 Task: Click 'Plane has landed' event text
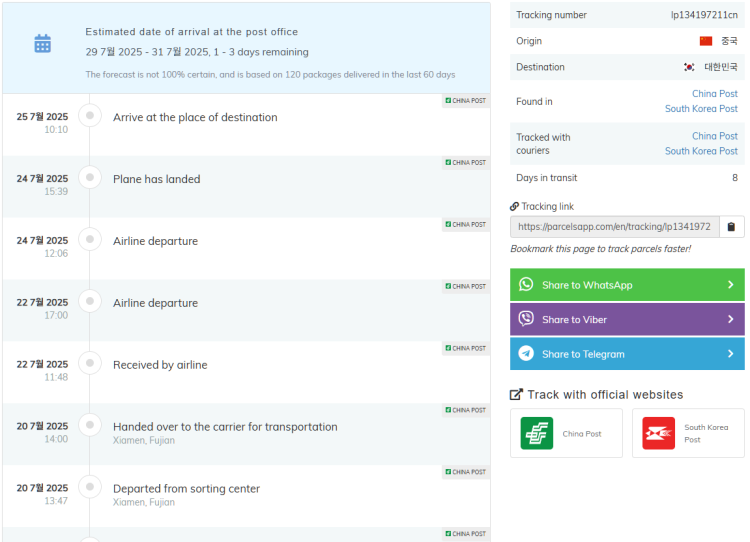pyautogui.click(x=156, y=179)
